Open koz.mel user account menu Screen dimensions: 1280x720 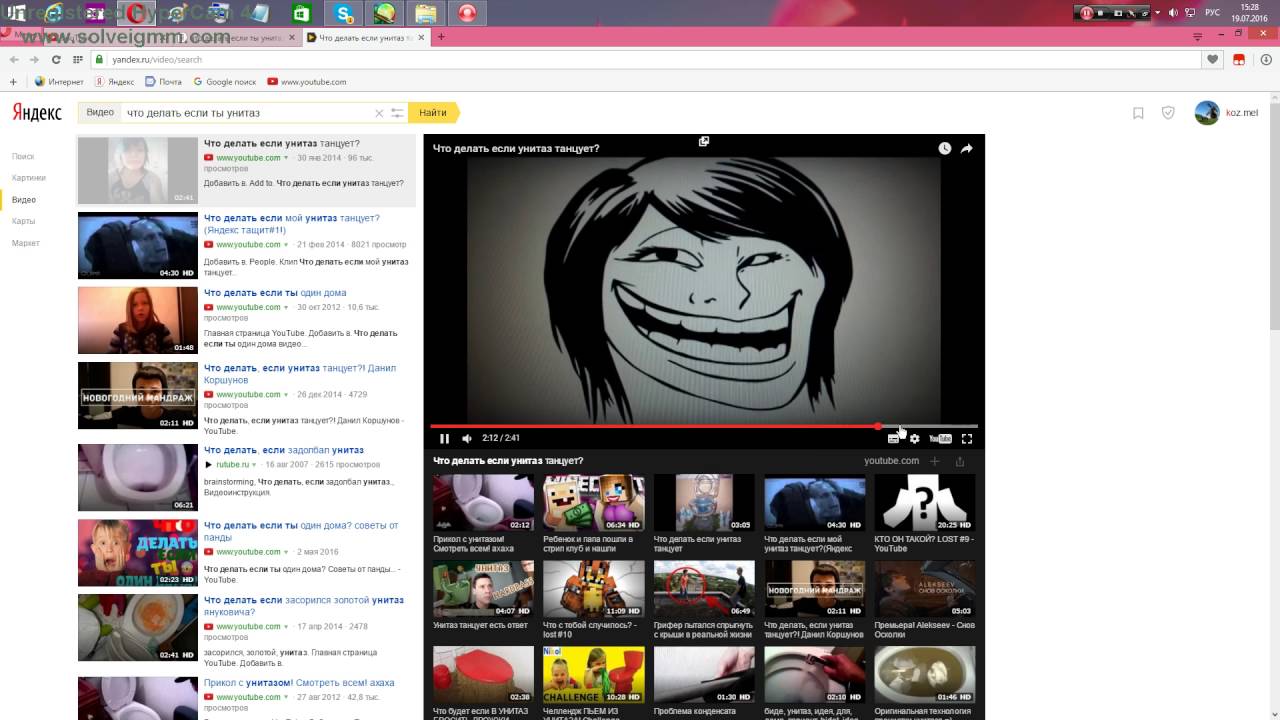coord(1227,113)
